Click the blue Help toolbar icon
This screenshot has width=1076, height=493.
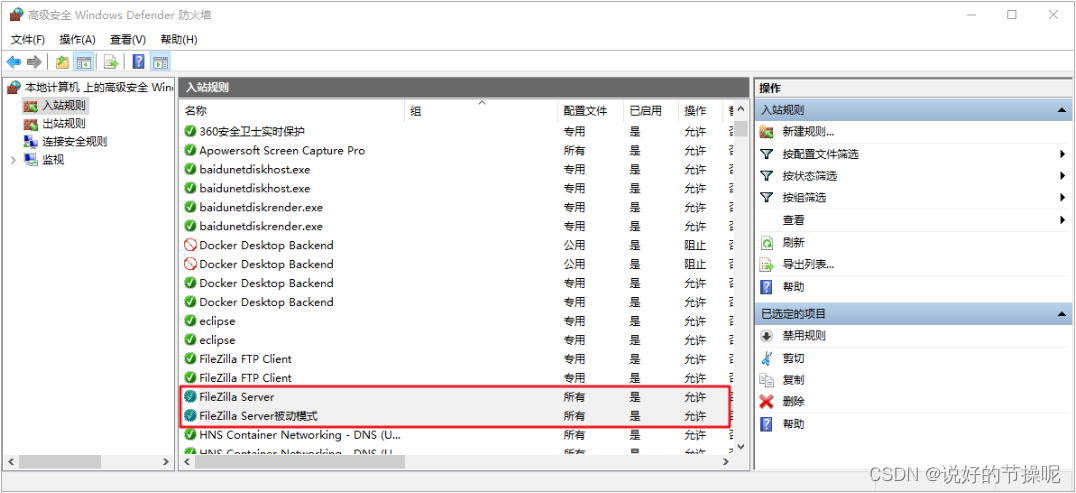138,62
